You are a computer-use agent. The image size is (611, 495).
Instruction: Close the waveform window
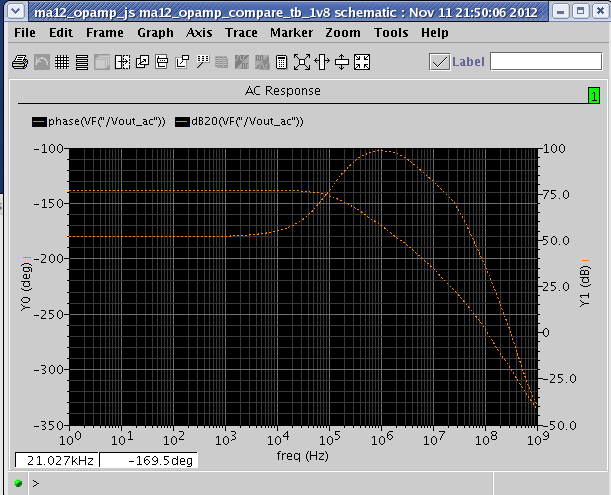click(600, 11)
